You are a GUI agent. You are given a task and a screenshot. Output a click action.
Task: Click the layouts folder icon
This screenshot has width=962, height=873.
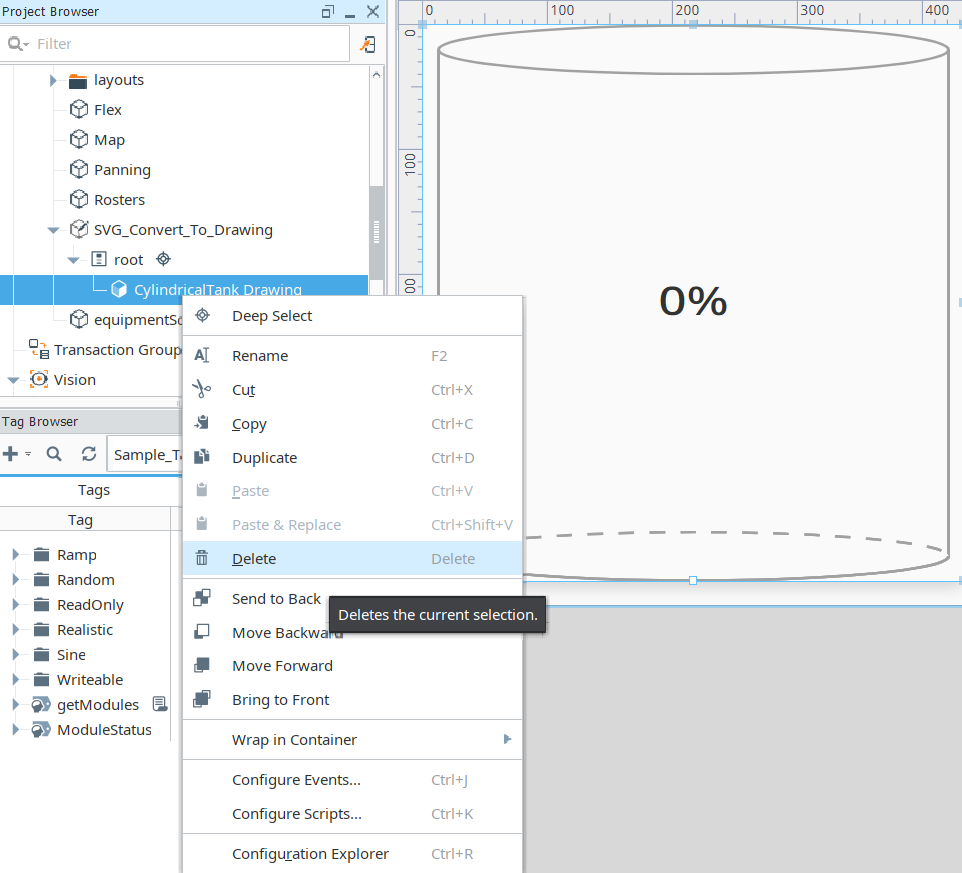[x=78, y=80]
